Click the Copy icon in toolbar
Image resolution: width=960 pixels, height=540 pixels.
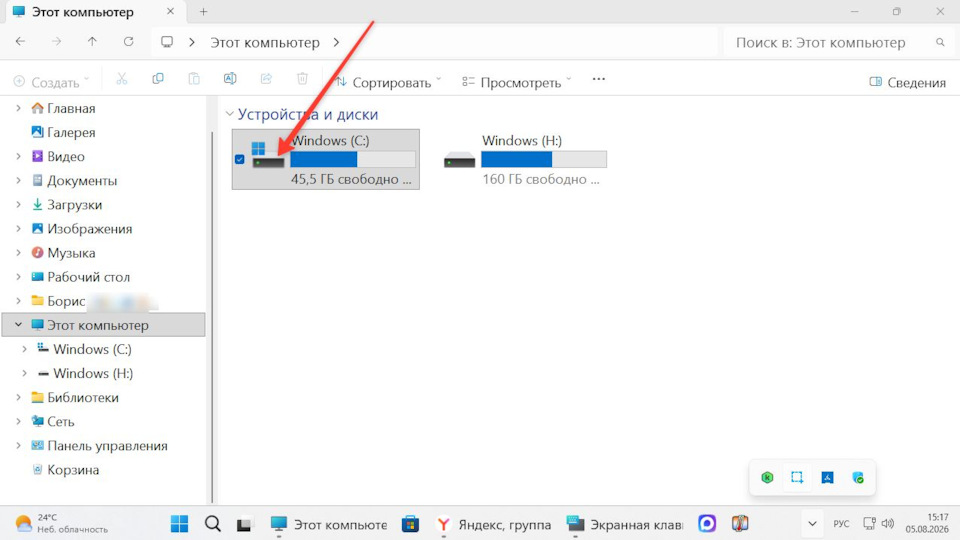point(158,79)
